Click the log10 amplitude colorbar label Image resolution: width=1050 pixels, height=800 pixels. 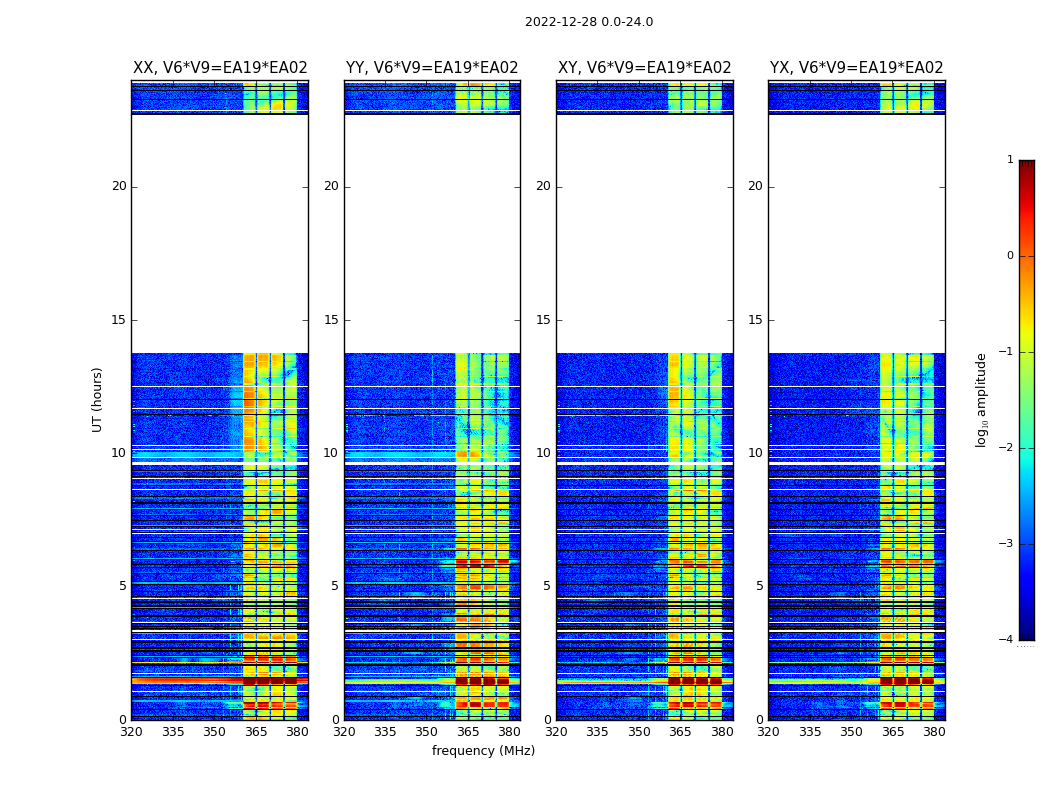click(x=982, y=399)
